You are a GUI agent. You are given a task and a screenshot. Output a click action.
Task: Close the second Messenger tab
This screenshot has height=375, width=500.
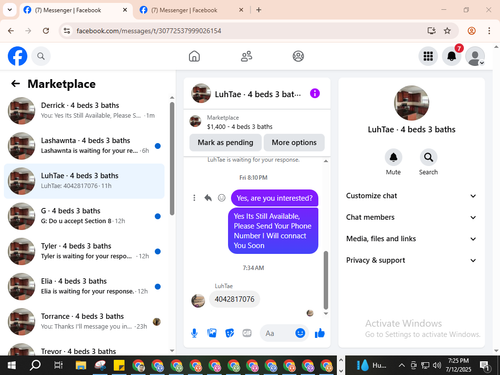pyautogui.click(x=241, y=10)
